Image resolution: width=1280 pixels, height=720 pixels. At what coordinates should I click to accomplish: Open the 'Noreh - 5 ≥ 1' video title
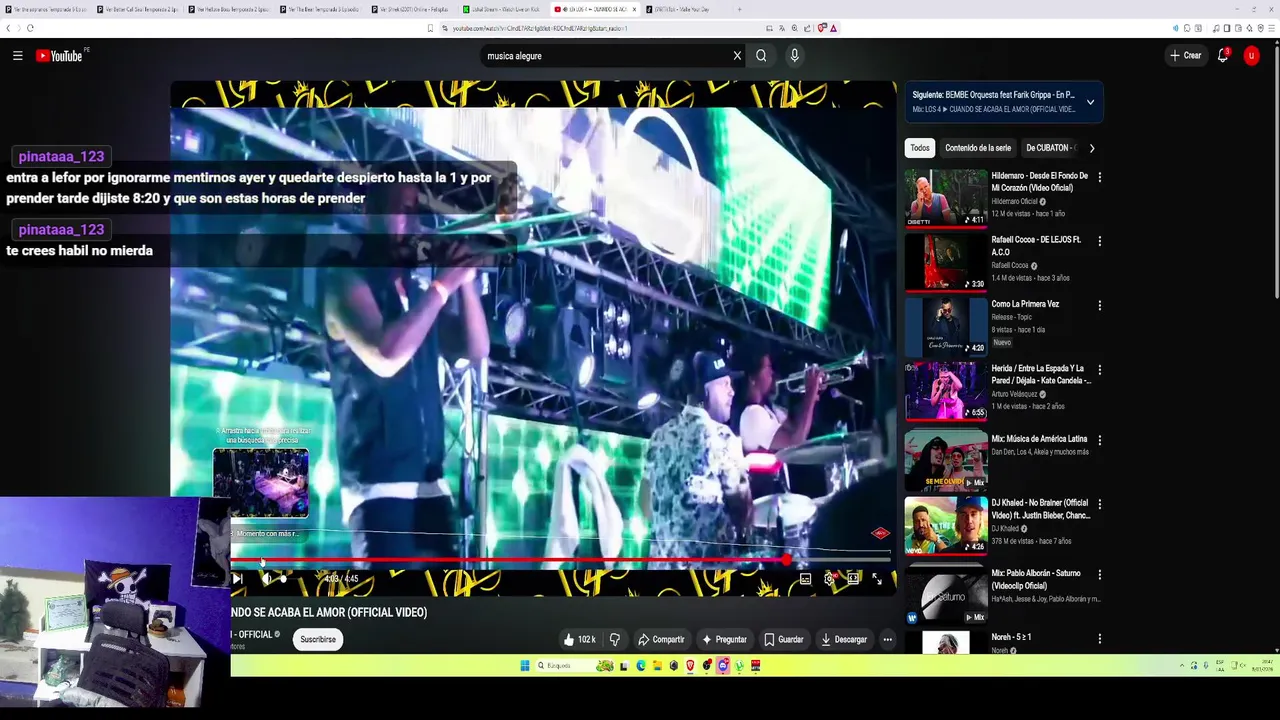1011,637
